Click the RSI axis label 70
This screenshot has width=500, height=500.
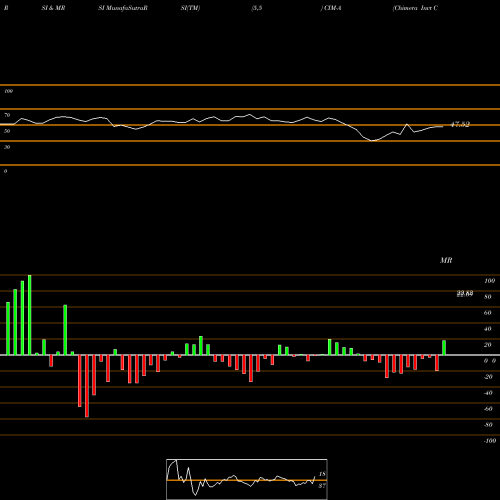point(7,115)
